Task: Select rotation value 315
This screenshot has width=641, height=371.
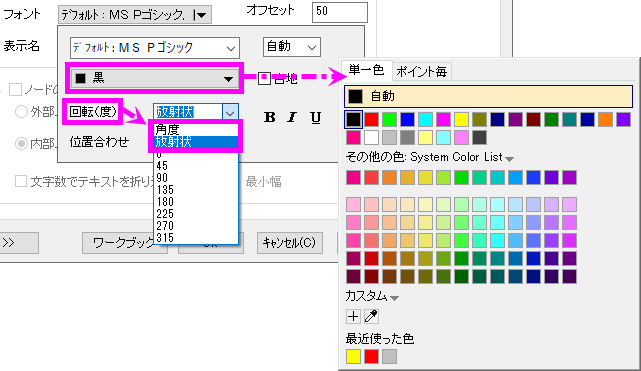Action: tap(195, 237)
